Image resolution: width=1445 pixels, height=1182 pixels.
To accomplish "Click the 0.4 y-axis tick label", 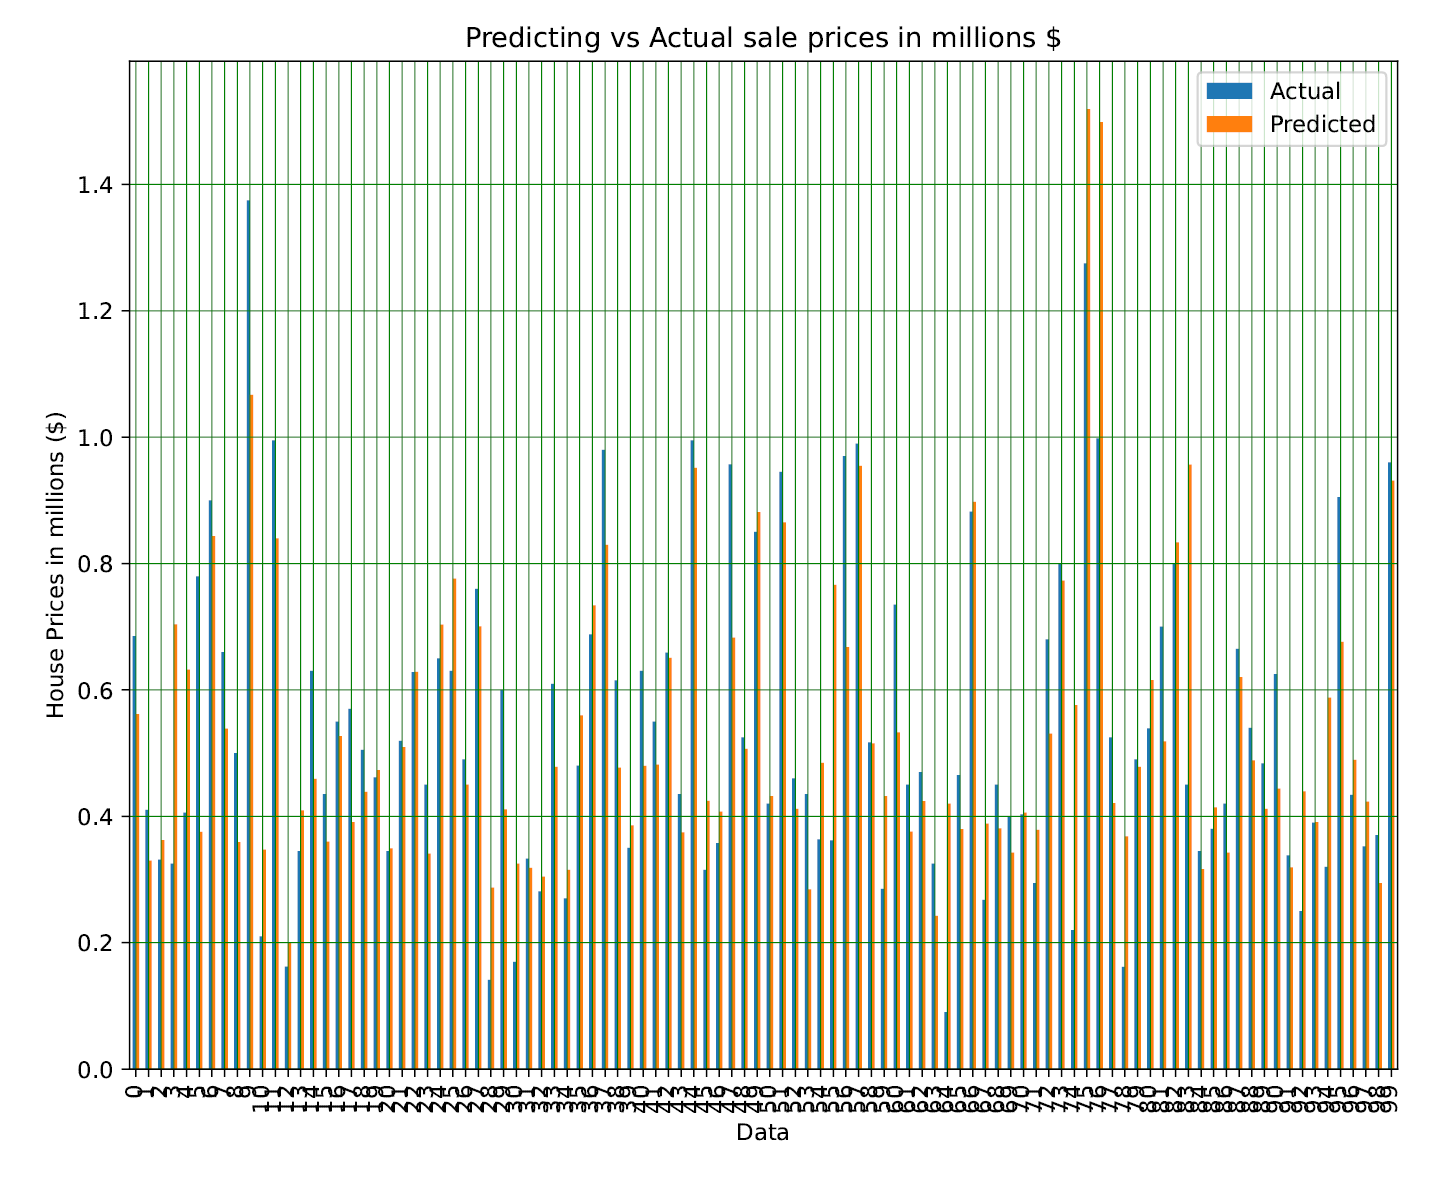I will coord(97,817).
